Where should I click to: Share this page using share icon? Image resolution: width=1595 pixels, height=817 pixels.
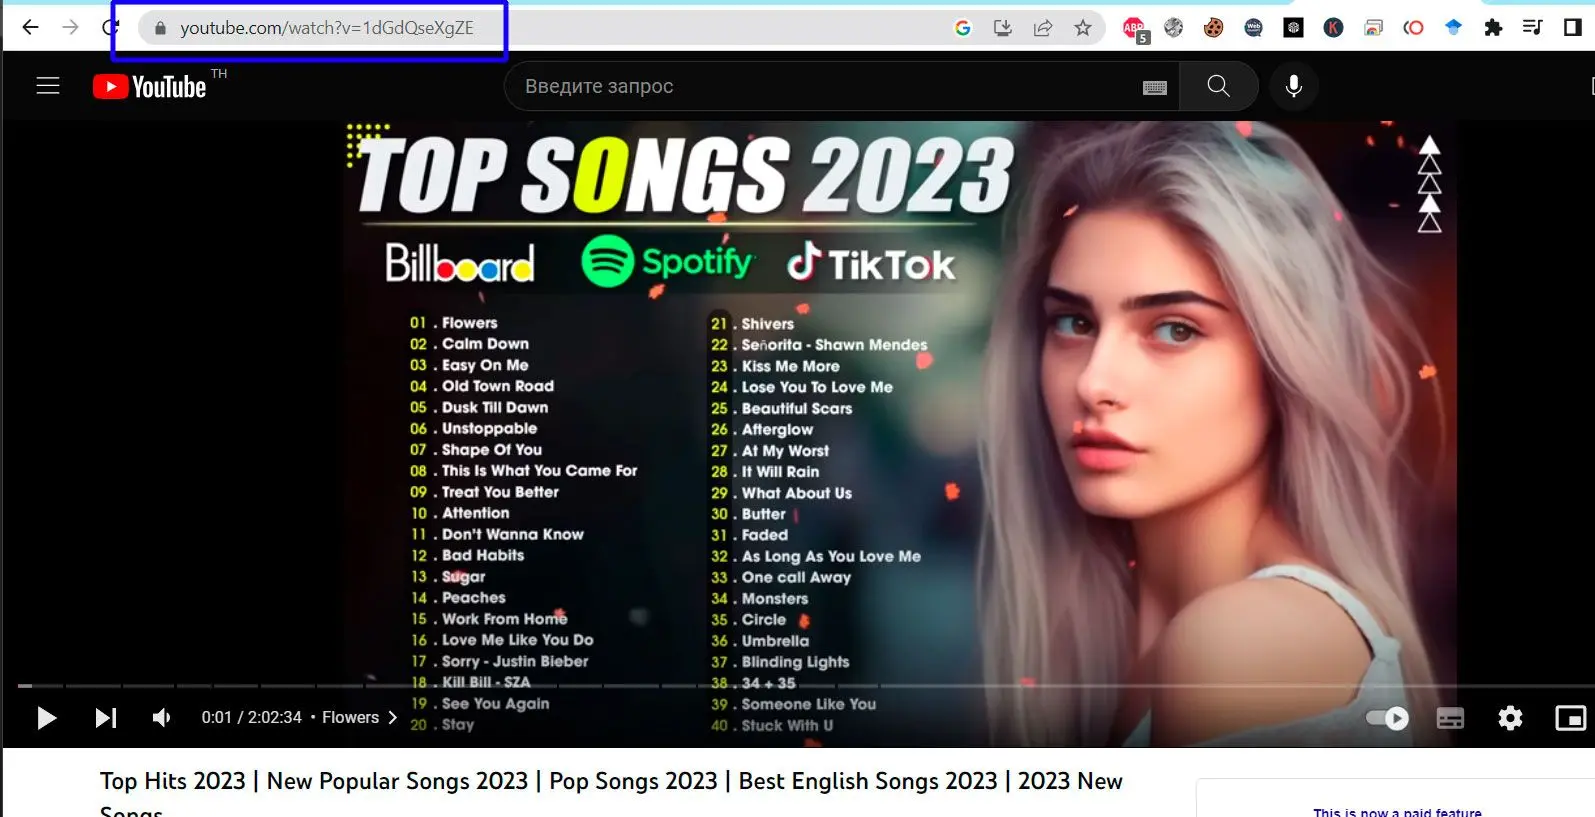tap(1043, 28)
